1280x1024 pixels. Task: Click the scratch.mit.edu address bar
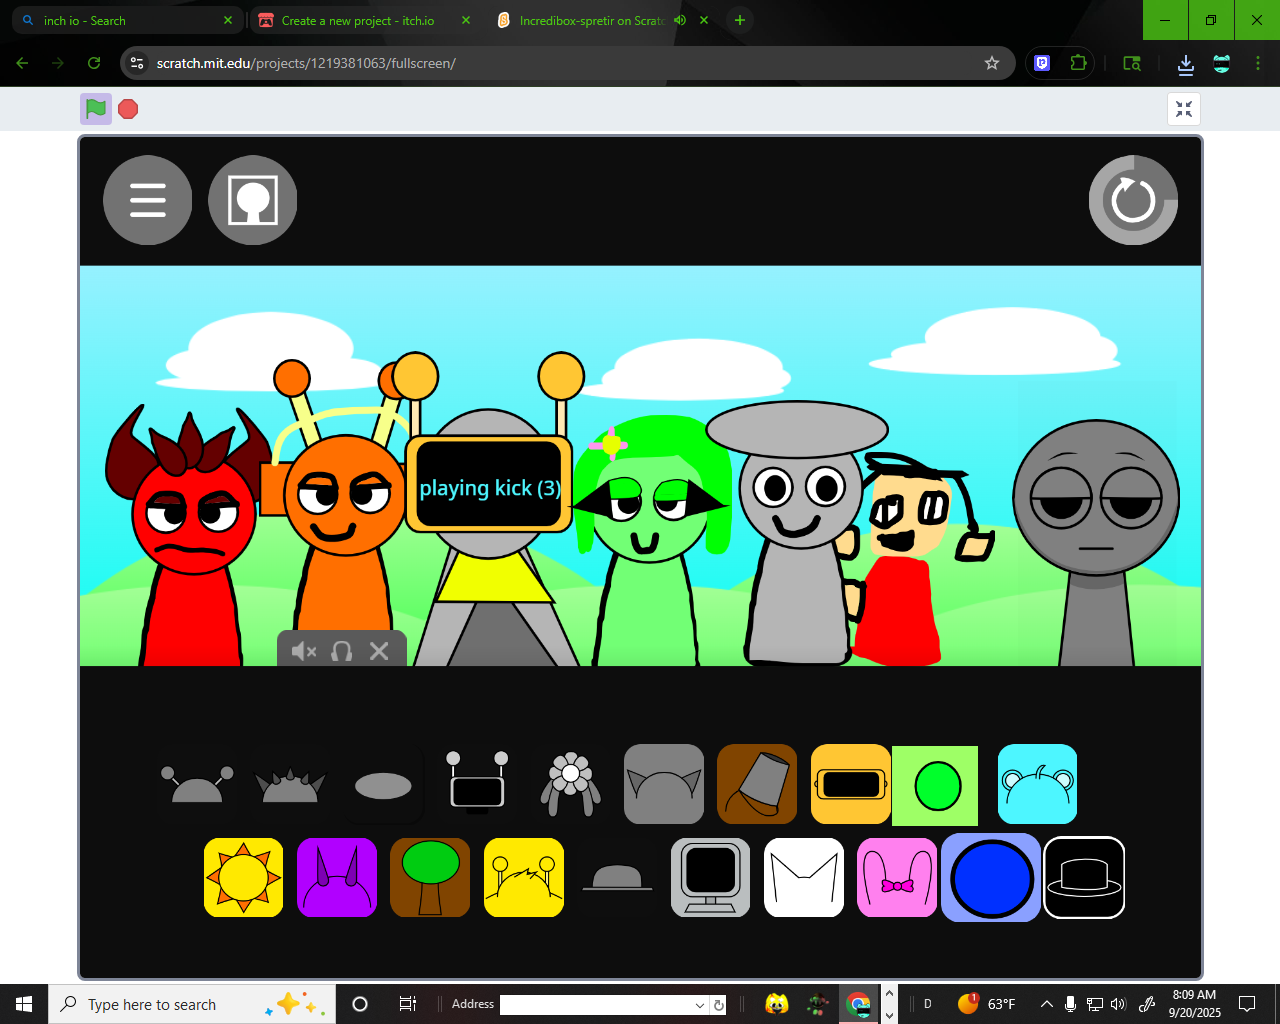(x=568, y=63)
